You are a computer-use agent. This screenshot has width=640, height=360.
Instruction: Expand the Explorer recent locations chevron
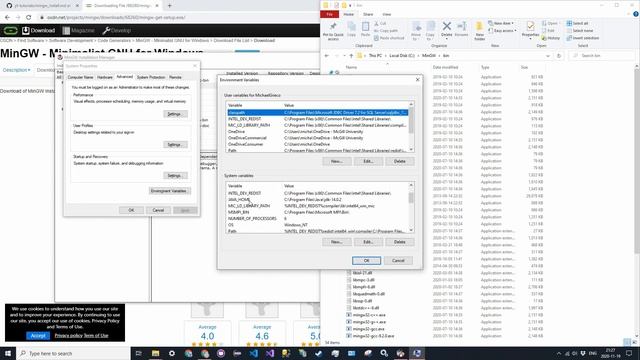click(344, 56)
